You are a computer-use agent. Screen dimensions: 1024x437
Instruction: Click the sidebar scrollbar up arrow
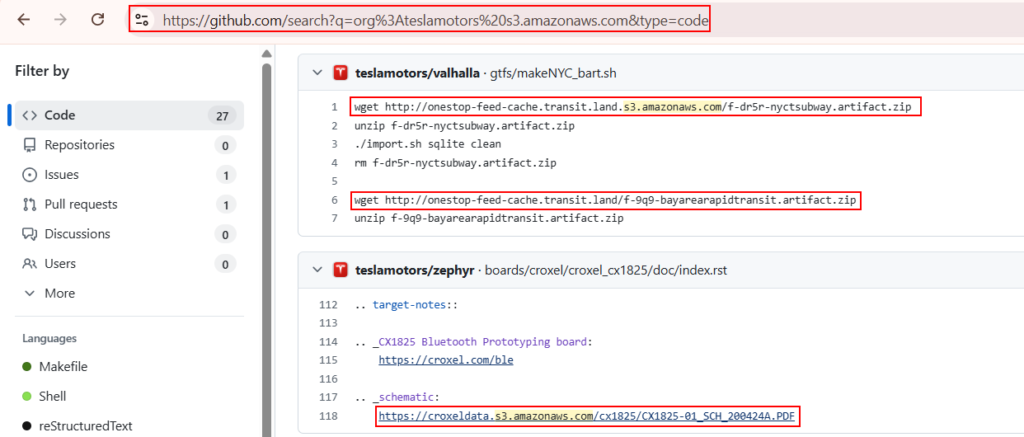(266, 54)
